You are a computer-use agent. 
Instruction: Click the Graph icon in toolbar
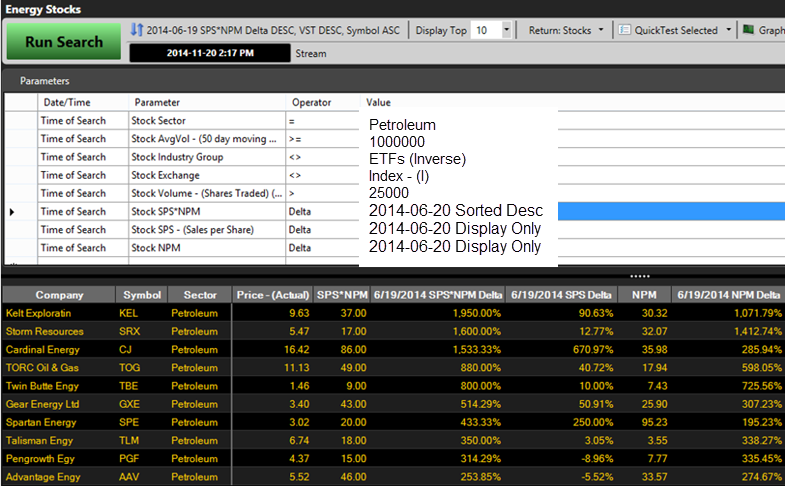(x=748, y=30)
